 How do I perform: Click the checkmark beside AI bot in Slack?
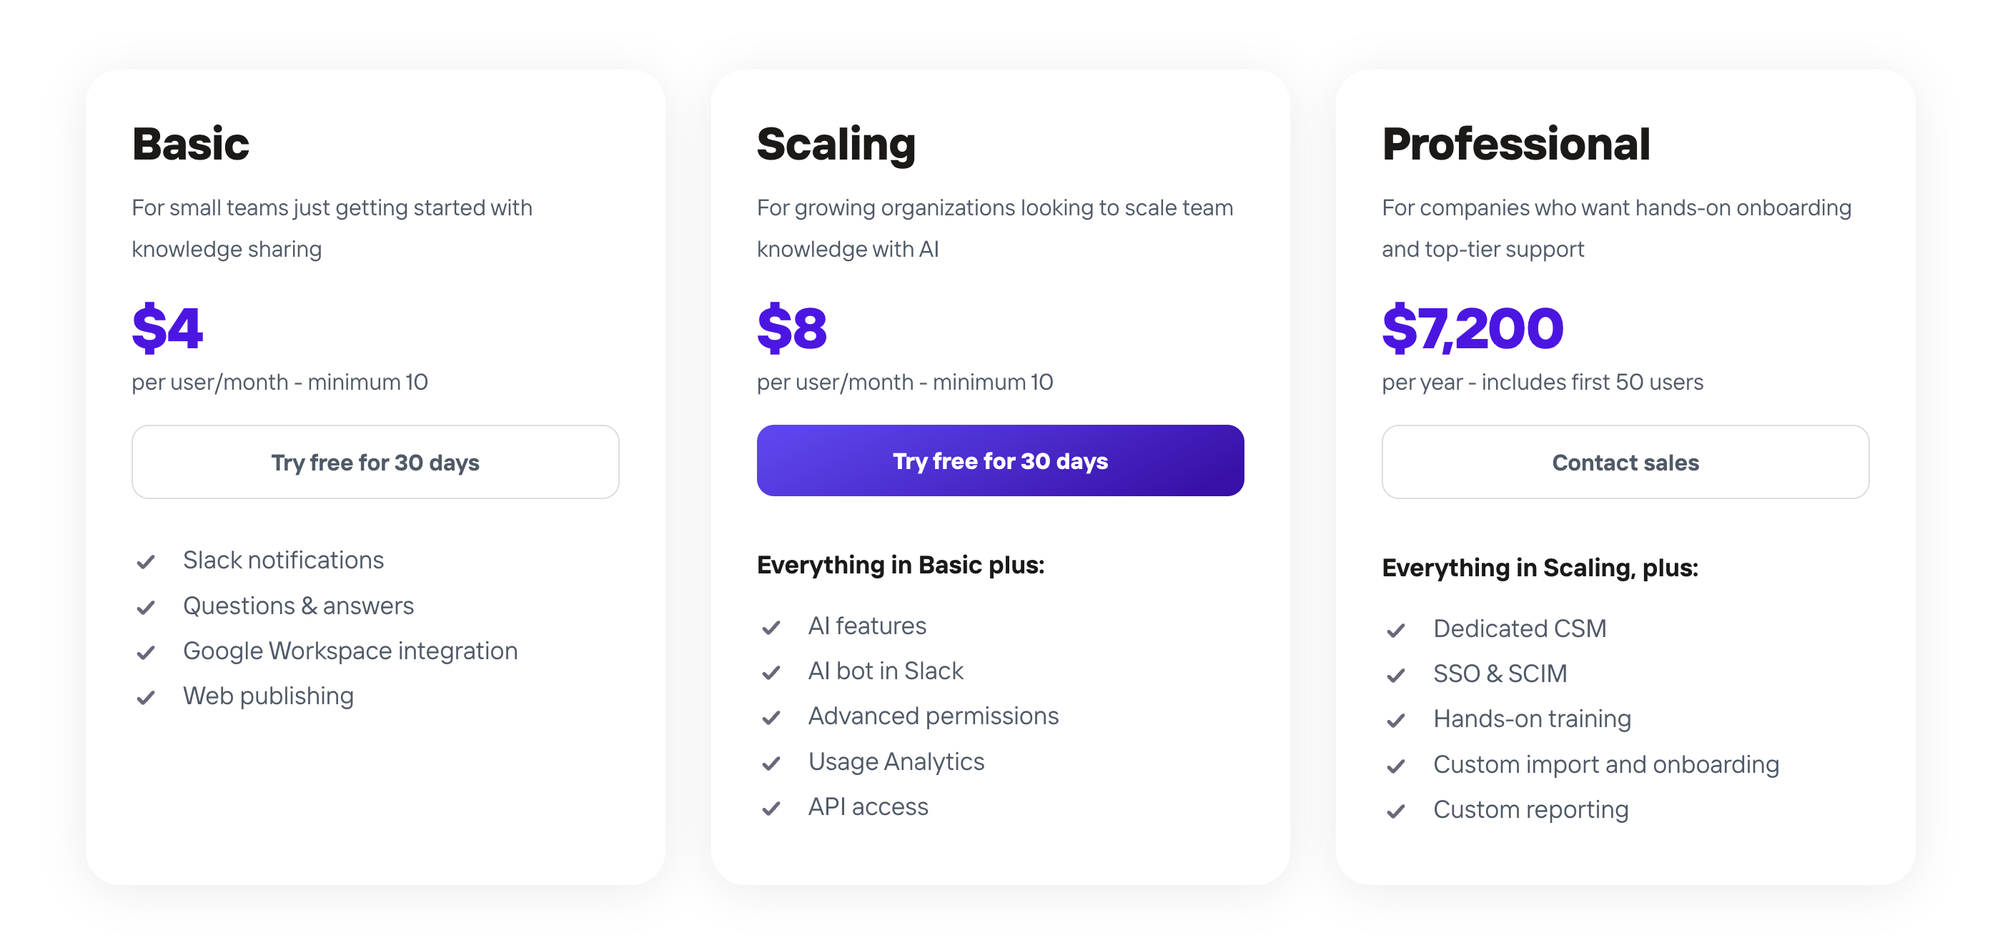coord(771,672)
